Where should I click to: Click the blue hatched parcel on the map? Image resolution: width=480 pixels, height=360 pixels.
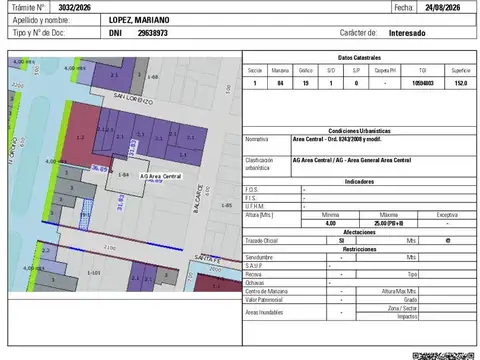[86, 215]
